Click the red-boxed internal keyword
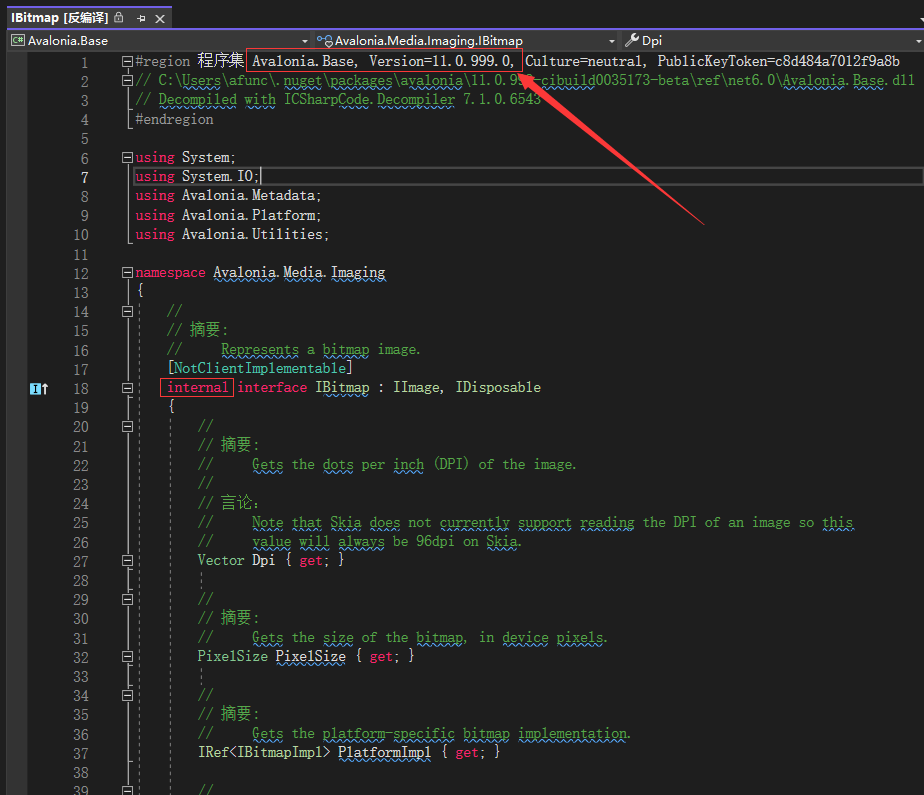Screen dimensions: 924x795 (x=196, y=387)
